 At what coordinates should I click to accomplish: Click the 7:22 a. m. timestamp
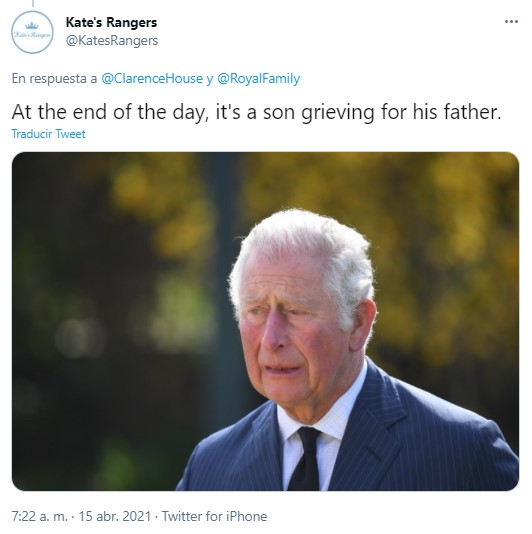point(40,516)
